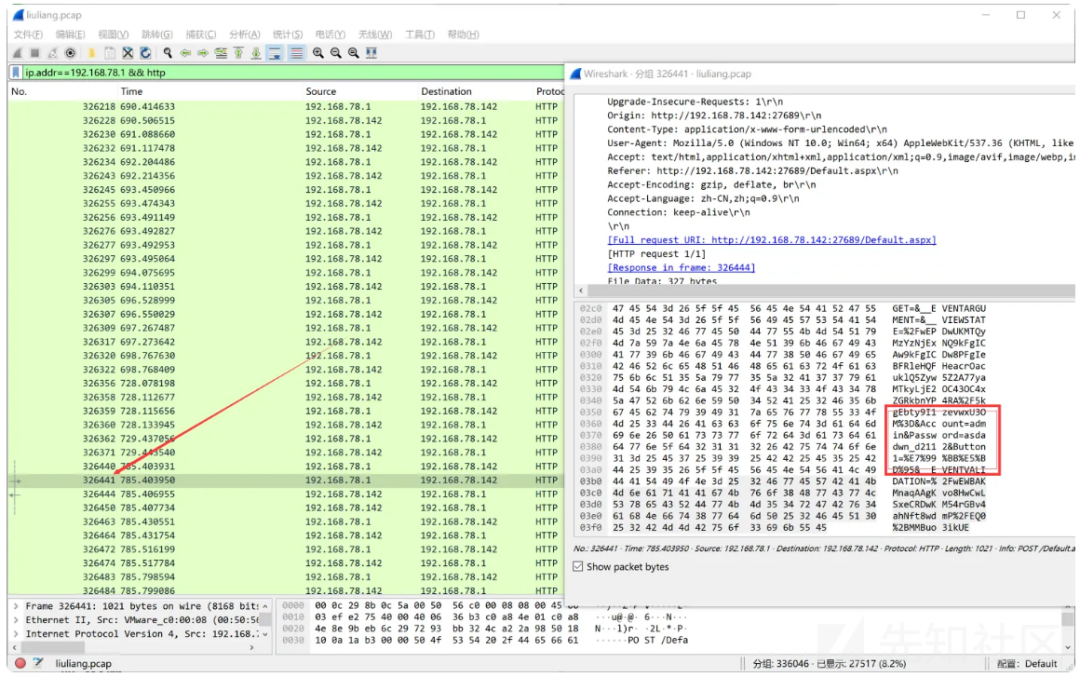1080x677 pixels.
Task: Zoom out on packet text
Action: (336, 53)
